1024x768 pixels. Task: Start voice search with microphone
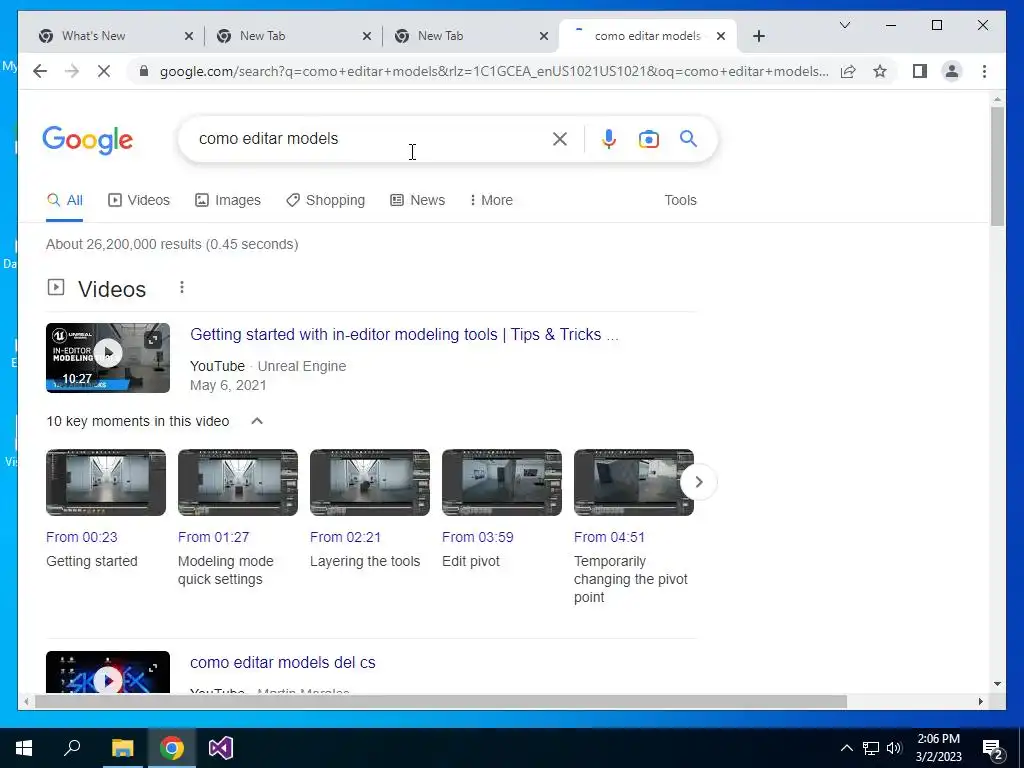609,138
